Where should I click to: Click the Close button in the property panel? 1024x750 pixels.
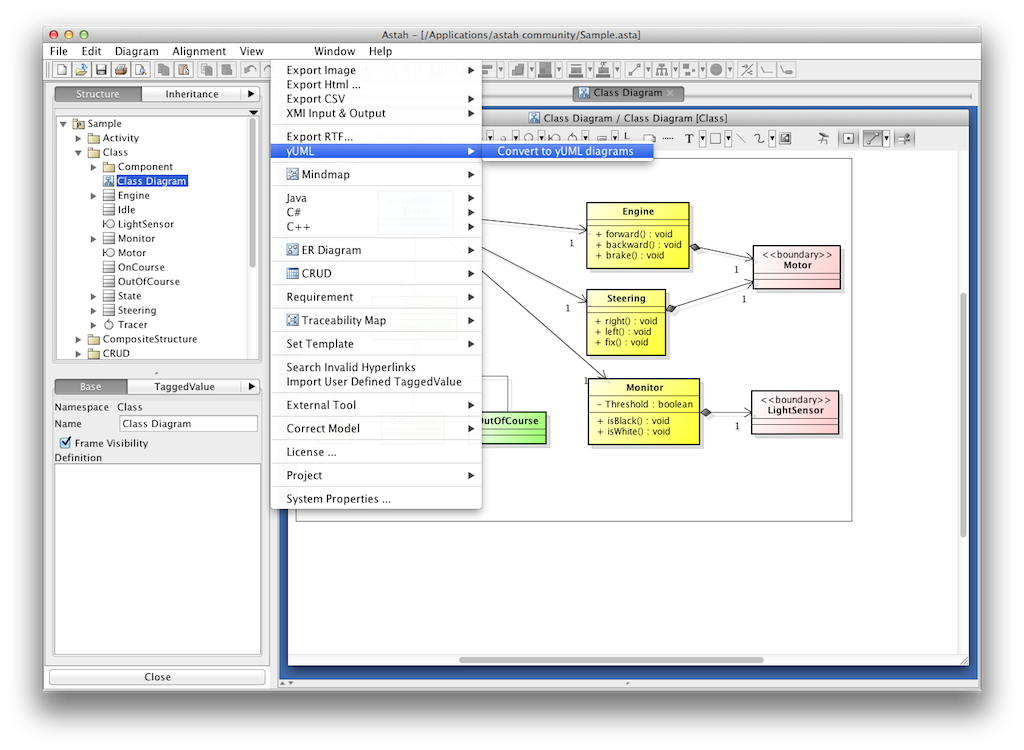[x=157, y=677]
